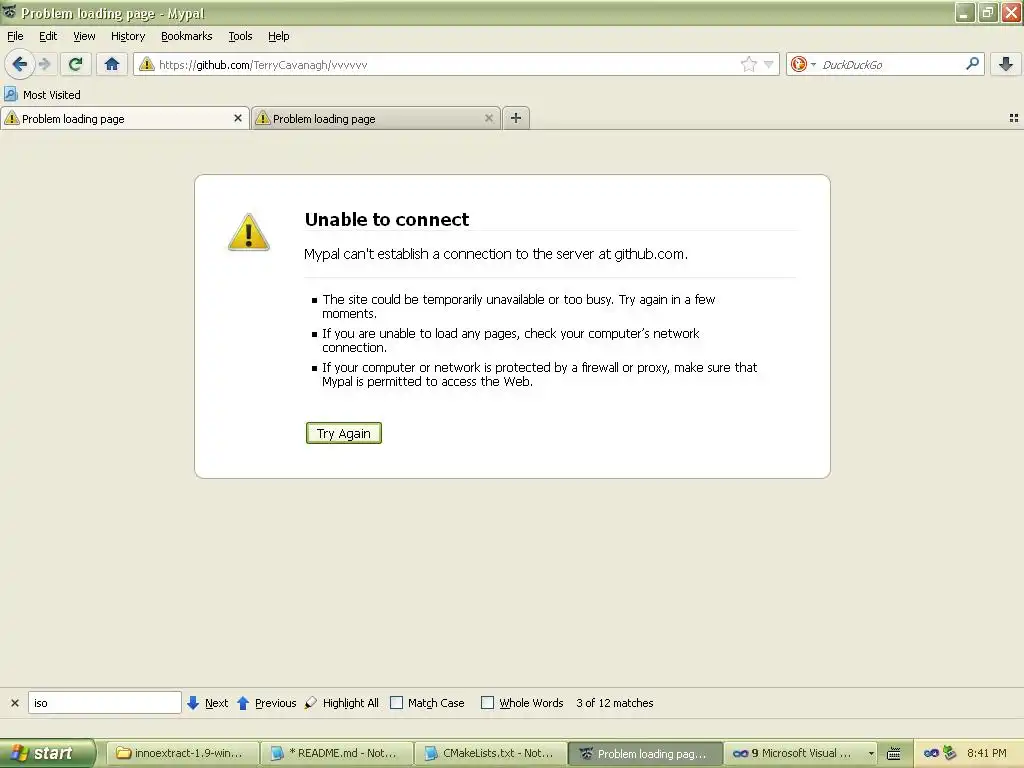Enable the Match Case checkbox
Viewport: 1024px width, 768px height.
point(396,703)
